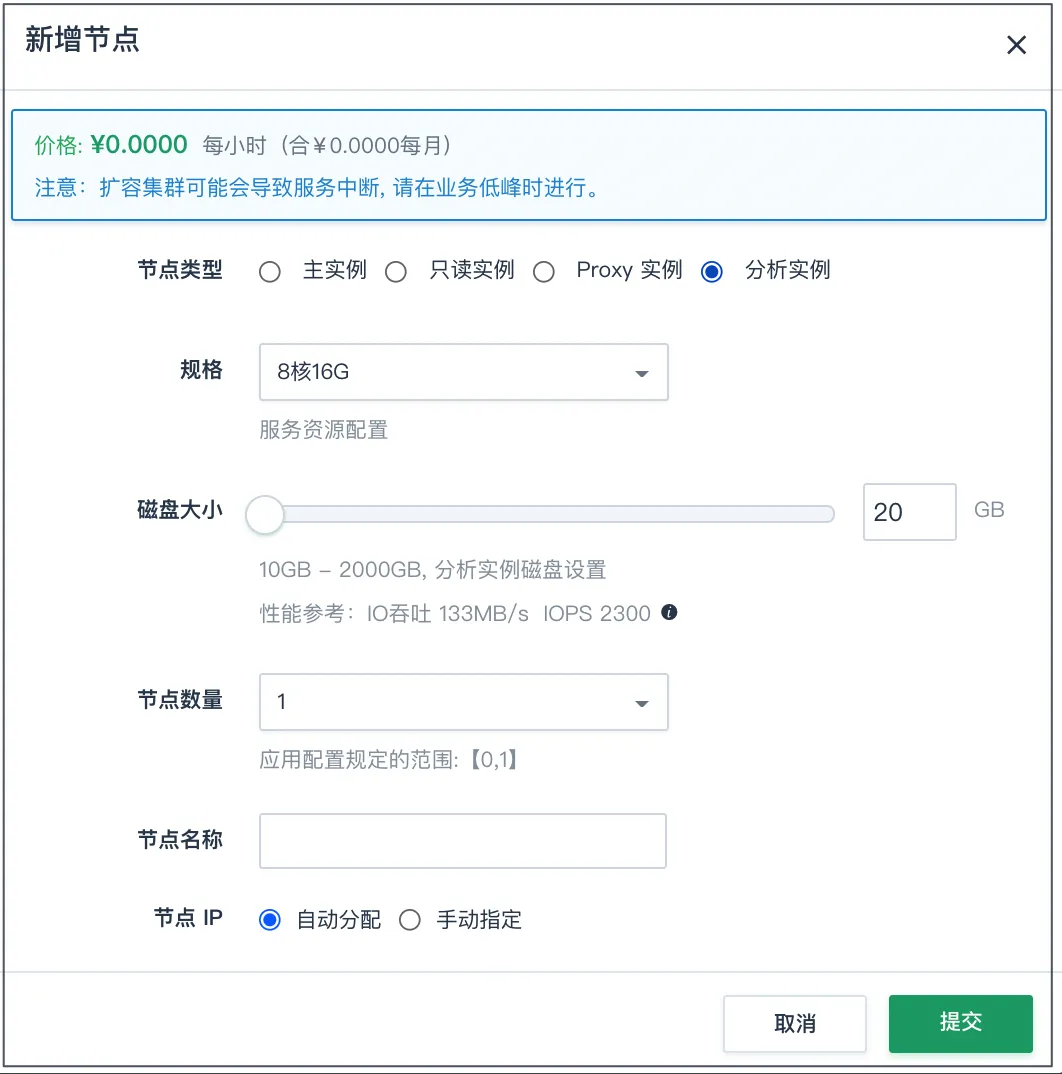
Task: Expand the 节点数量 dropdown
Action: pos(464,702)
